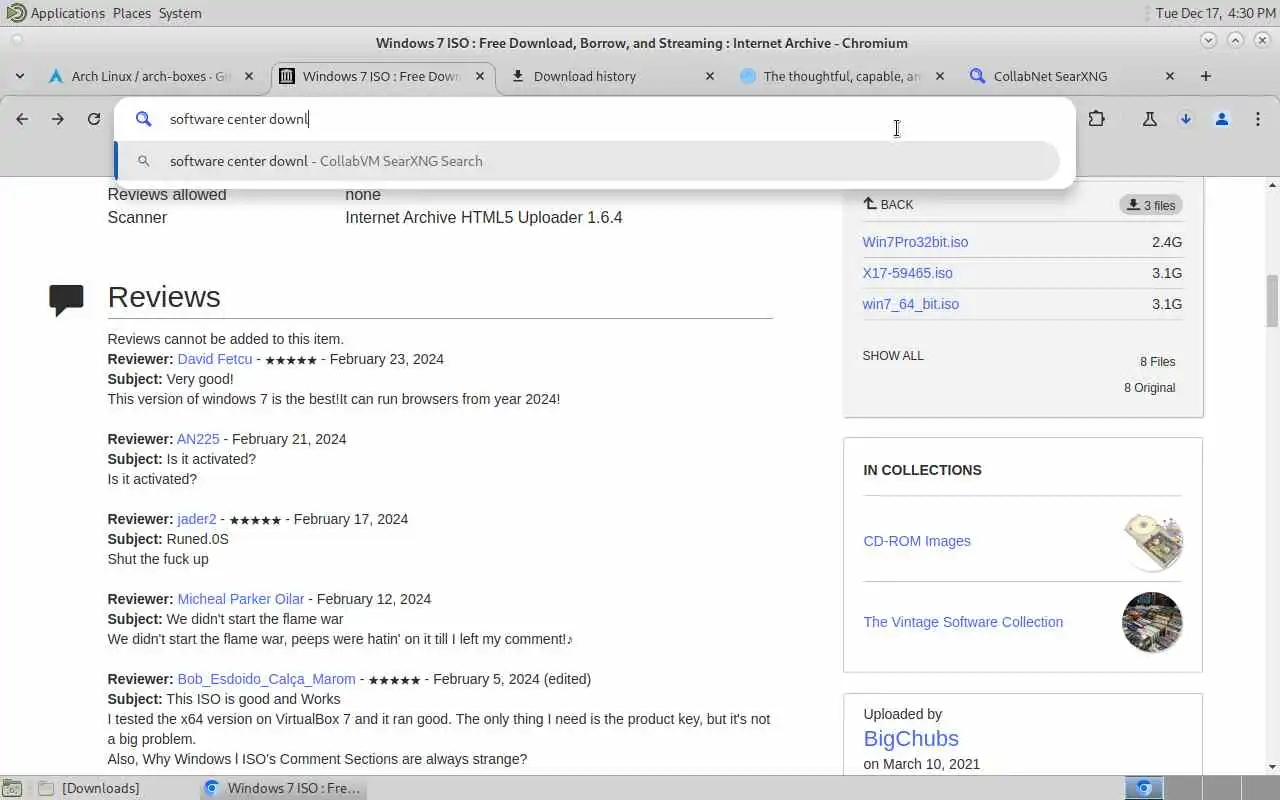The width and height of the screenshot is (1280, 800).
Task: Open the Places menu
Action: [x=132, y=13]
